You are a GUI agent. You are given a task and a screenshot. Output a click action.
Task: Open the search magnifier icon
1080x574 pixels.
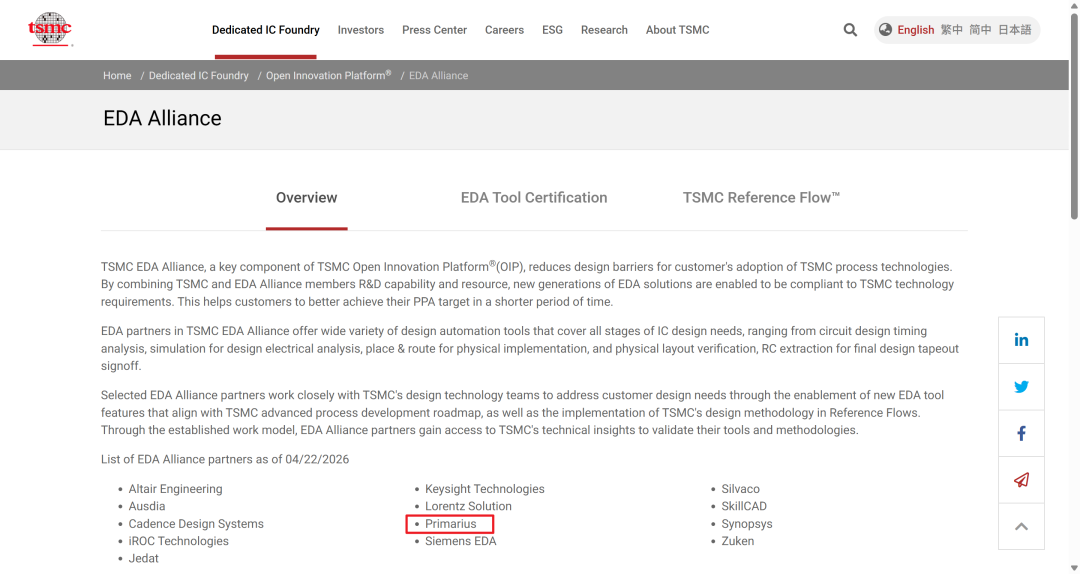click(x=850, y=30)
